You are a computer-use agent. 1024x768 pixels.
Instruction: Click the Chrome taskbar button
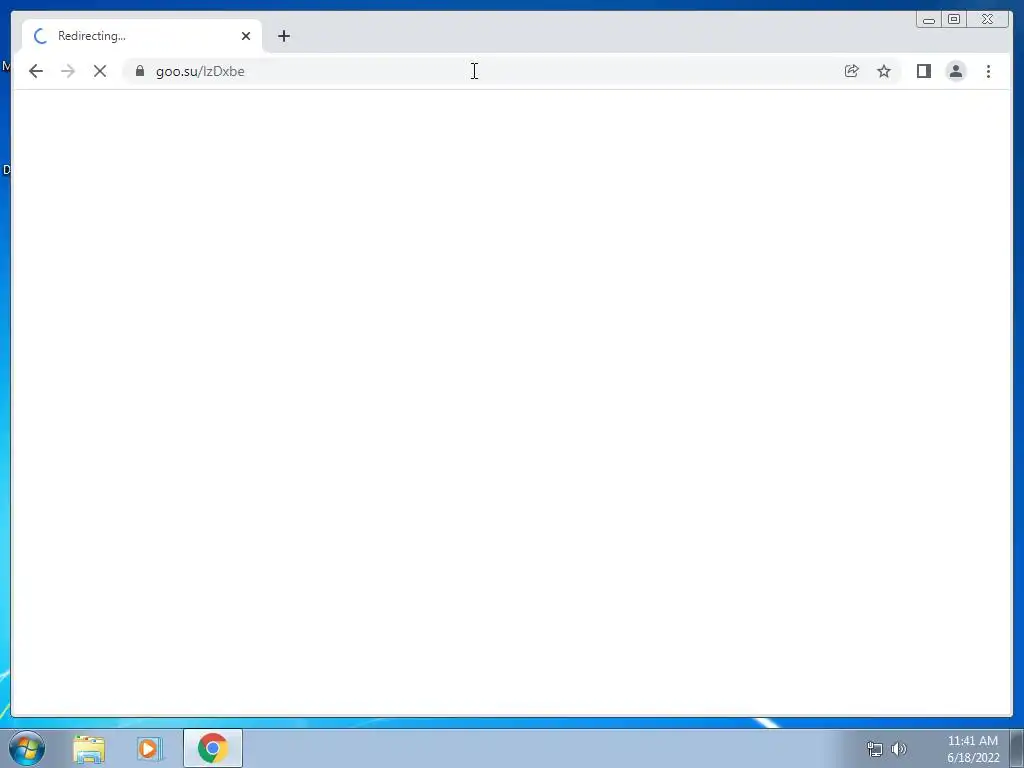(213, 748)
